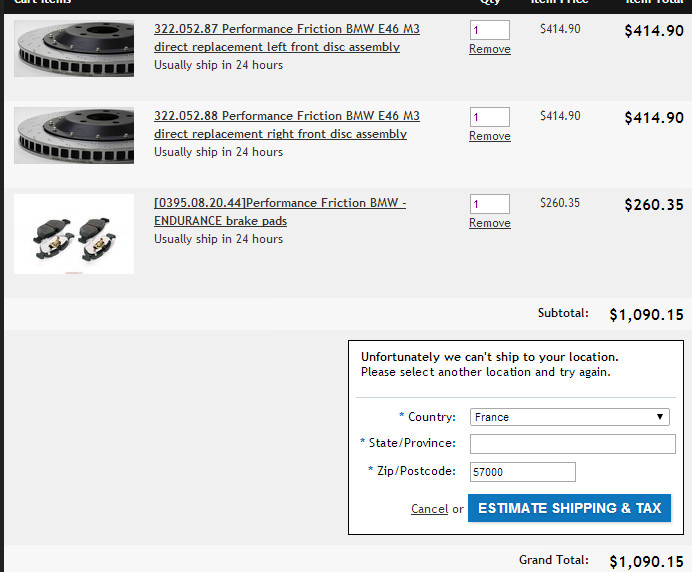
Task: Click the brake pads product thumbnail
Action: 74,234
